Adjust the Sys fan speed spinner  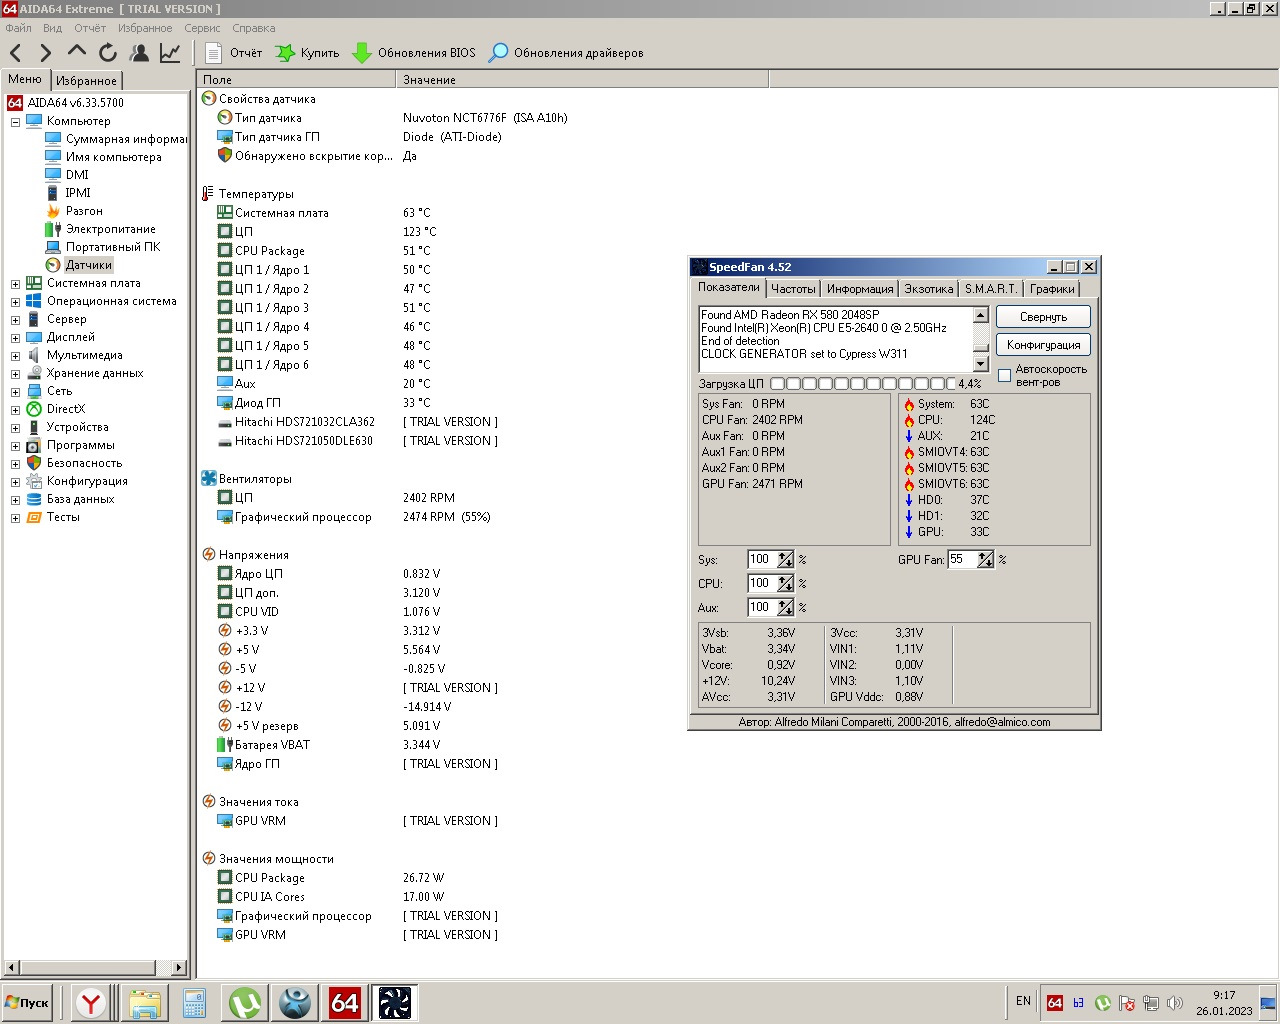pyautogui.click(x=786, y=560)
